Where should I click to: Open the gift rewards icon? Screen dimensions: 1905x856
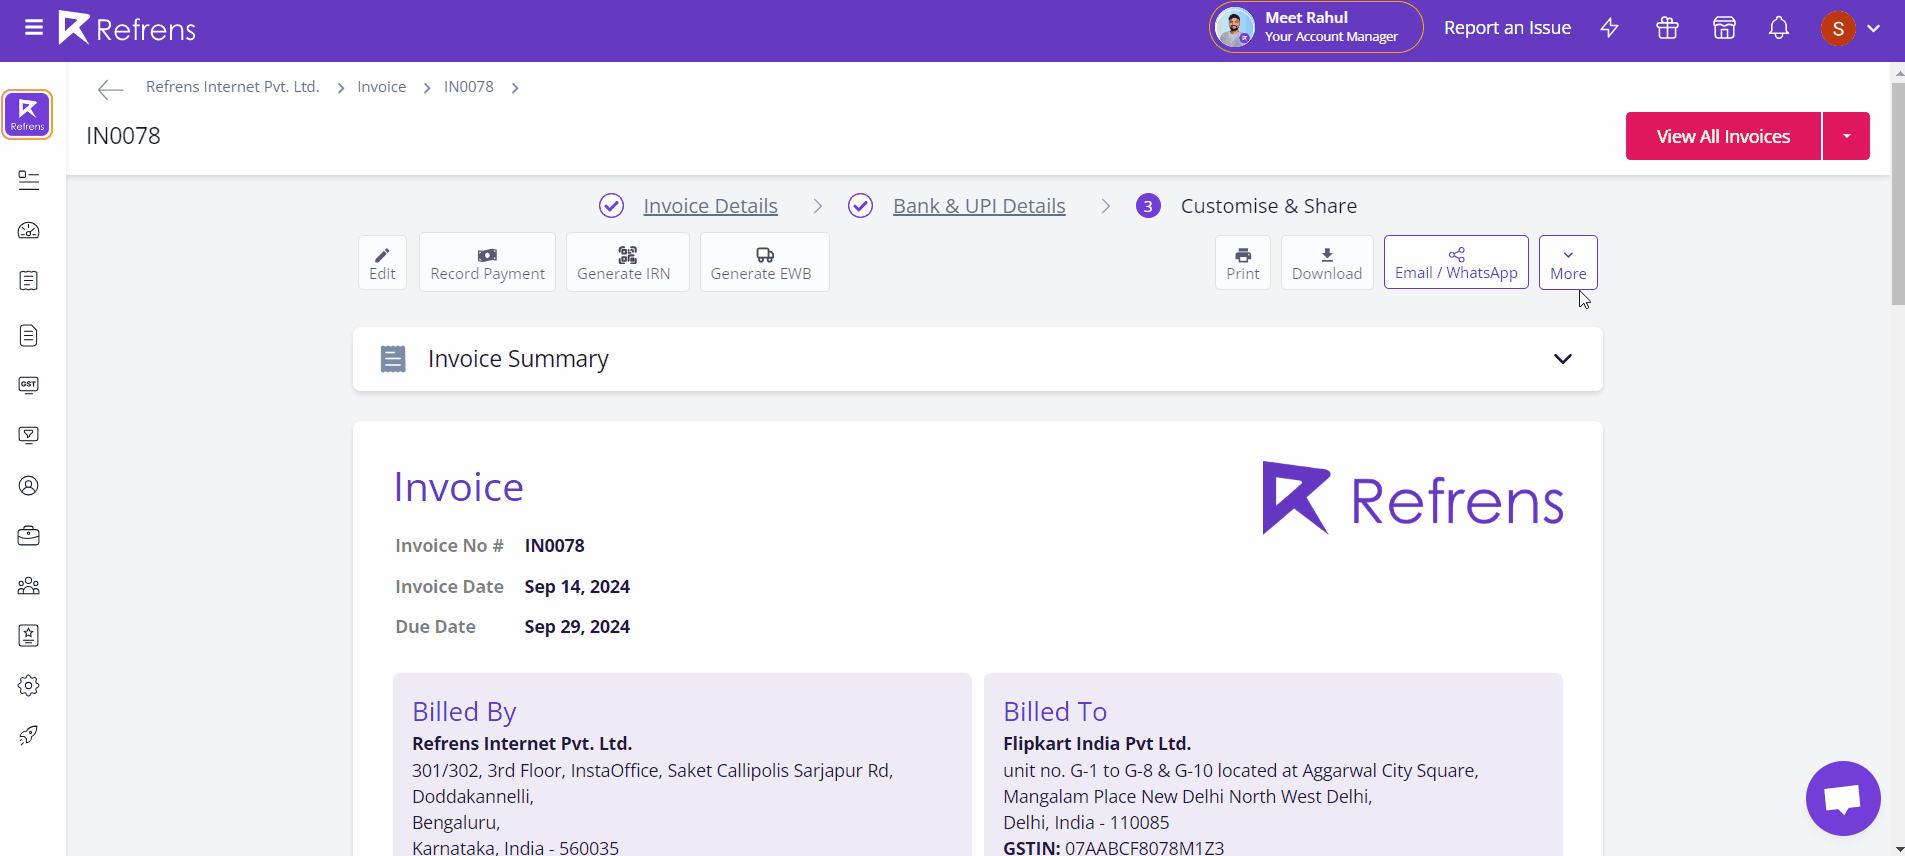click(1667, 28)
